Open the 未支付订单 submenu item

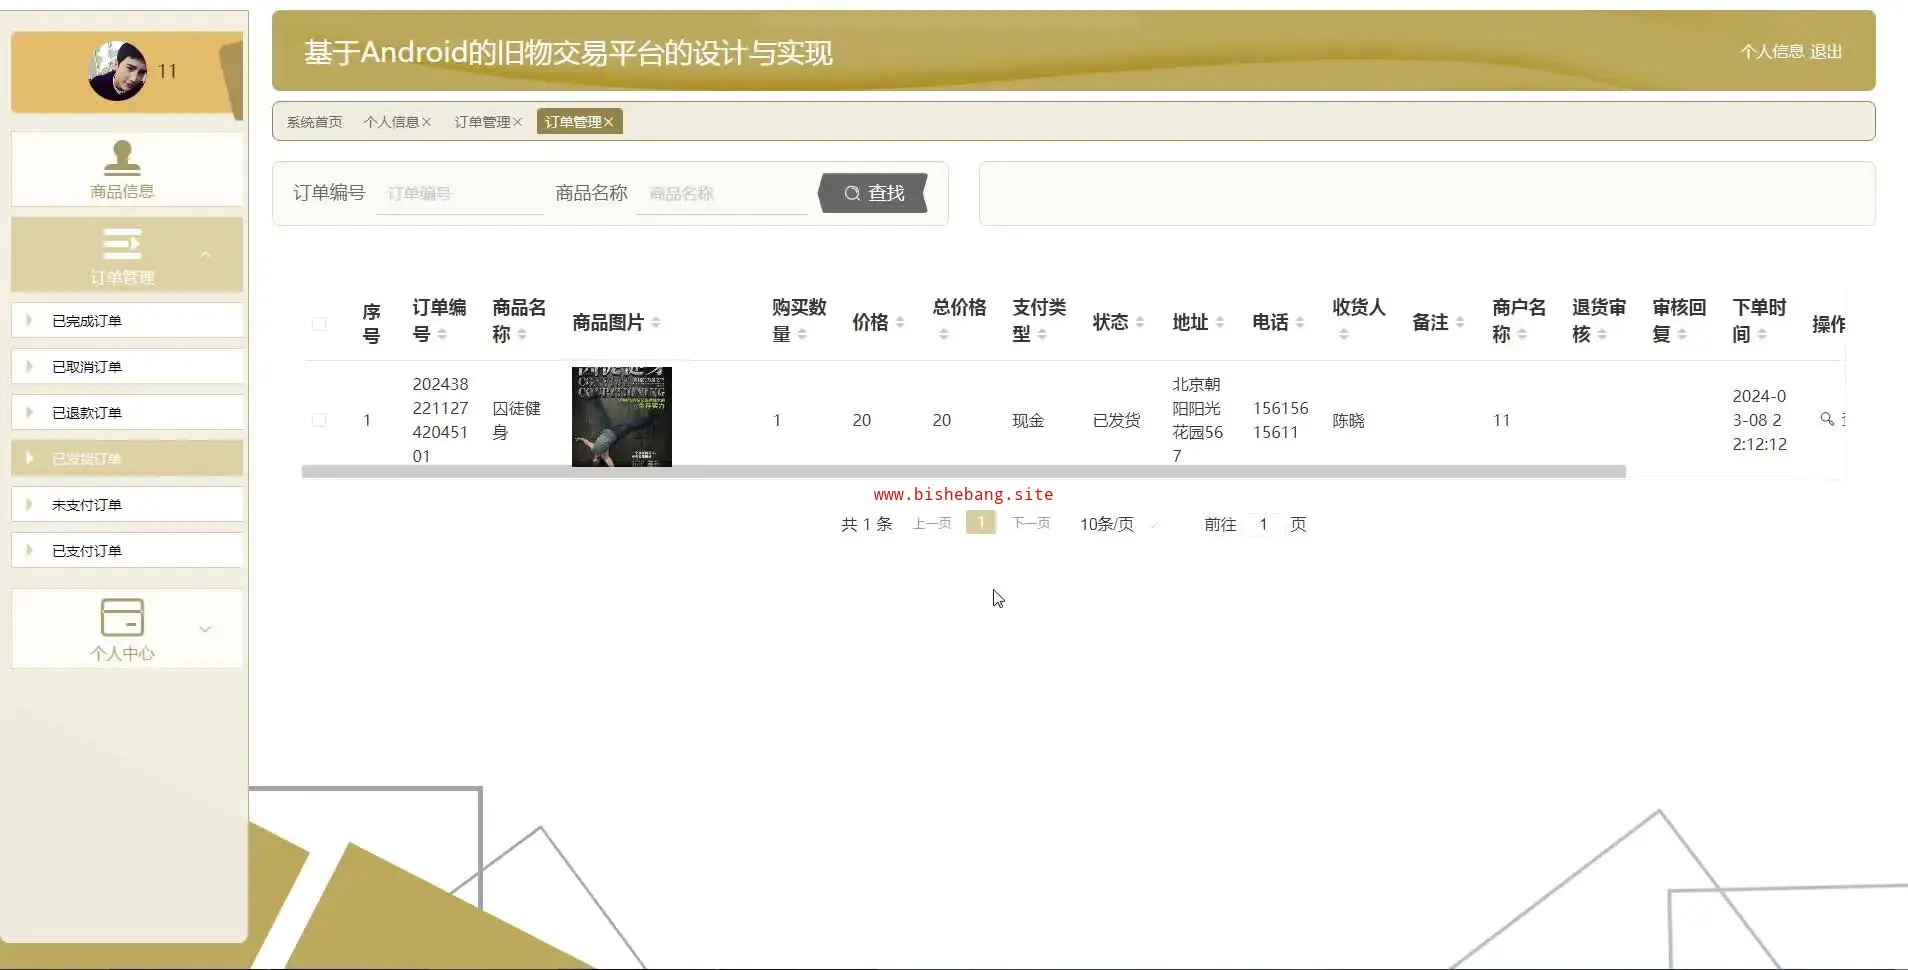tap(127, 505)
